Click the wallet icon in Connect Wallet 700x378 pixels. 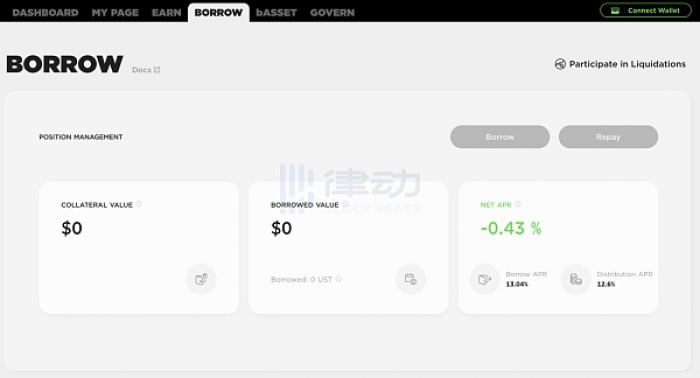(615, 11)
